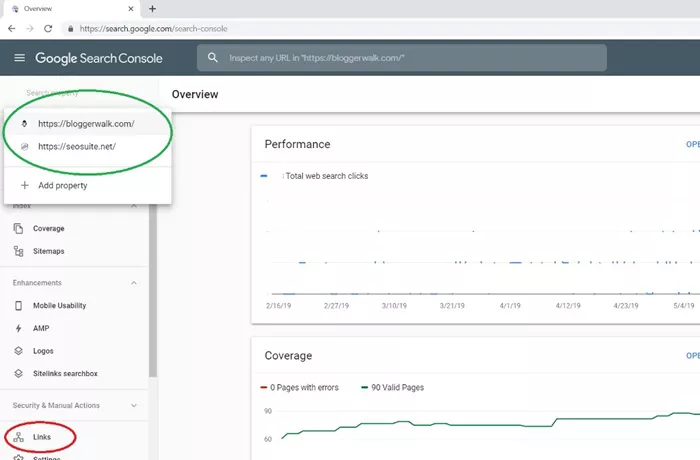The height and width of the screenshot is (460, 700).
Task: Click the Sitemaps tree icon
Action: point(18,251)
